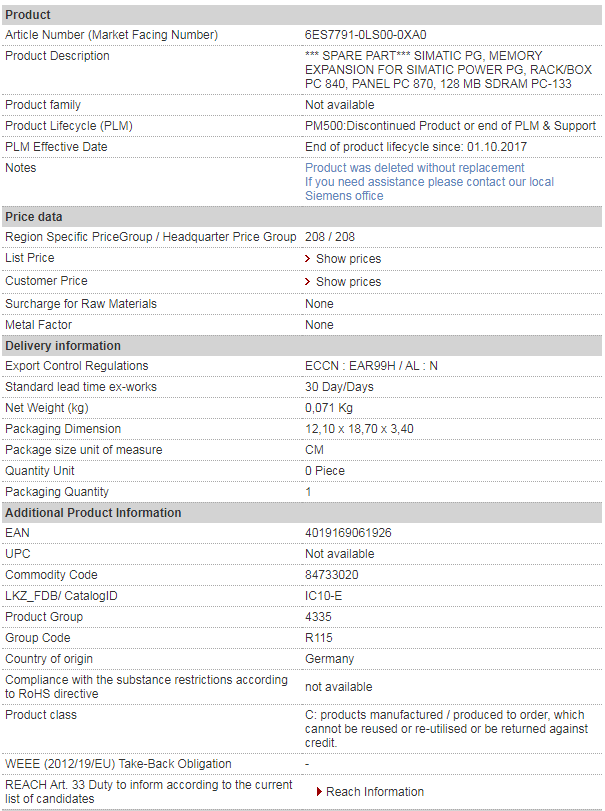
Task: Select the EAN value 4019169061926
Action: (348, 533)
